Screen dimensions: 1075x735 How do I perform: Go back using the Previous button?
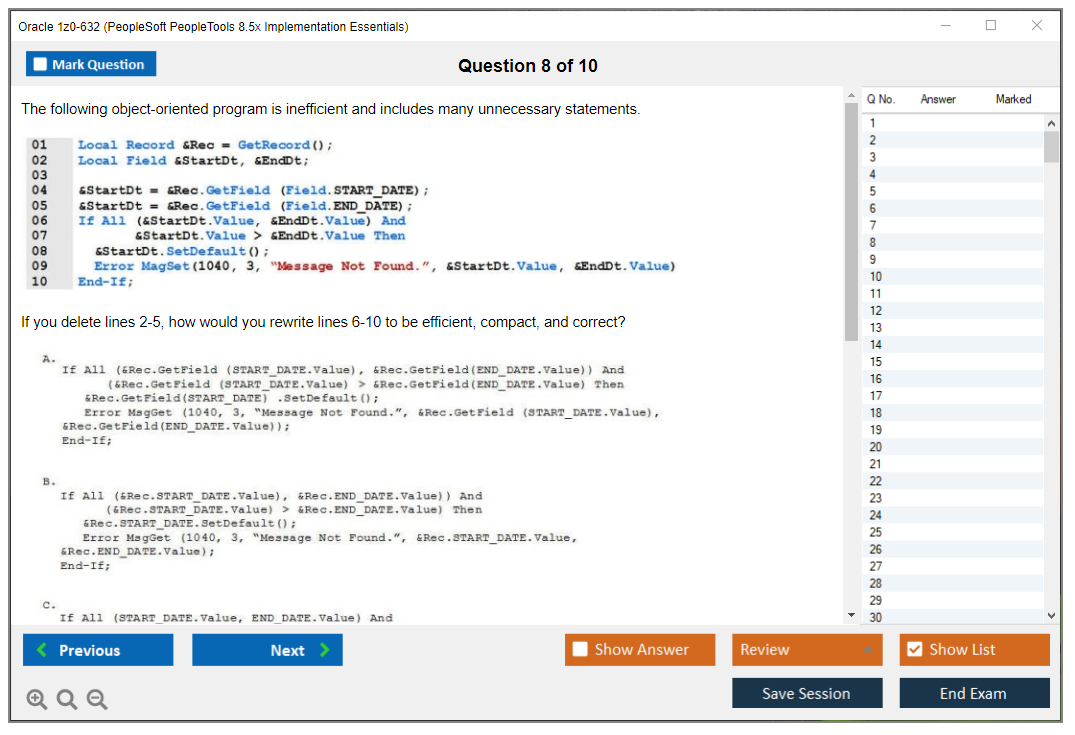[x=97, y=649]
